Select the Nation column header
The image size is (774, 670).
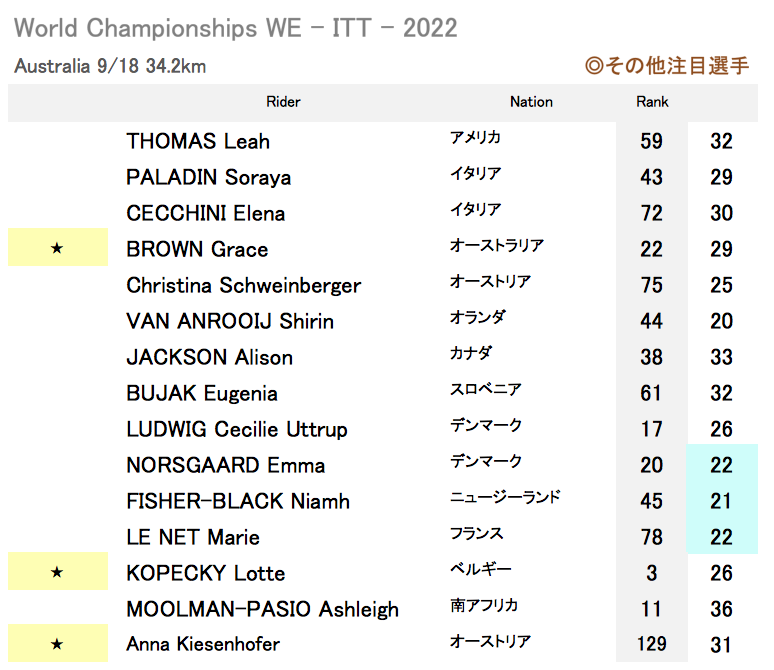[531, 102]
